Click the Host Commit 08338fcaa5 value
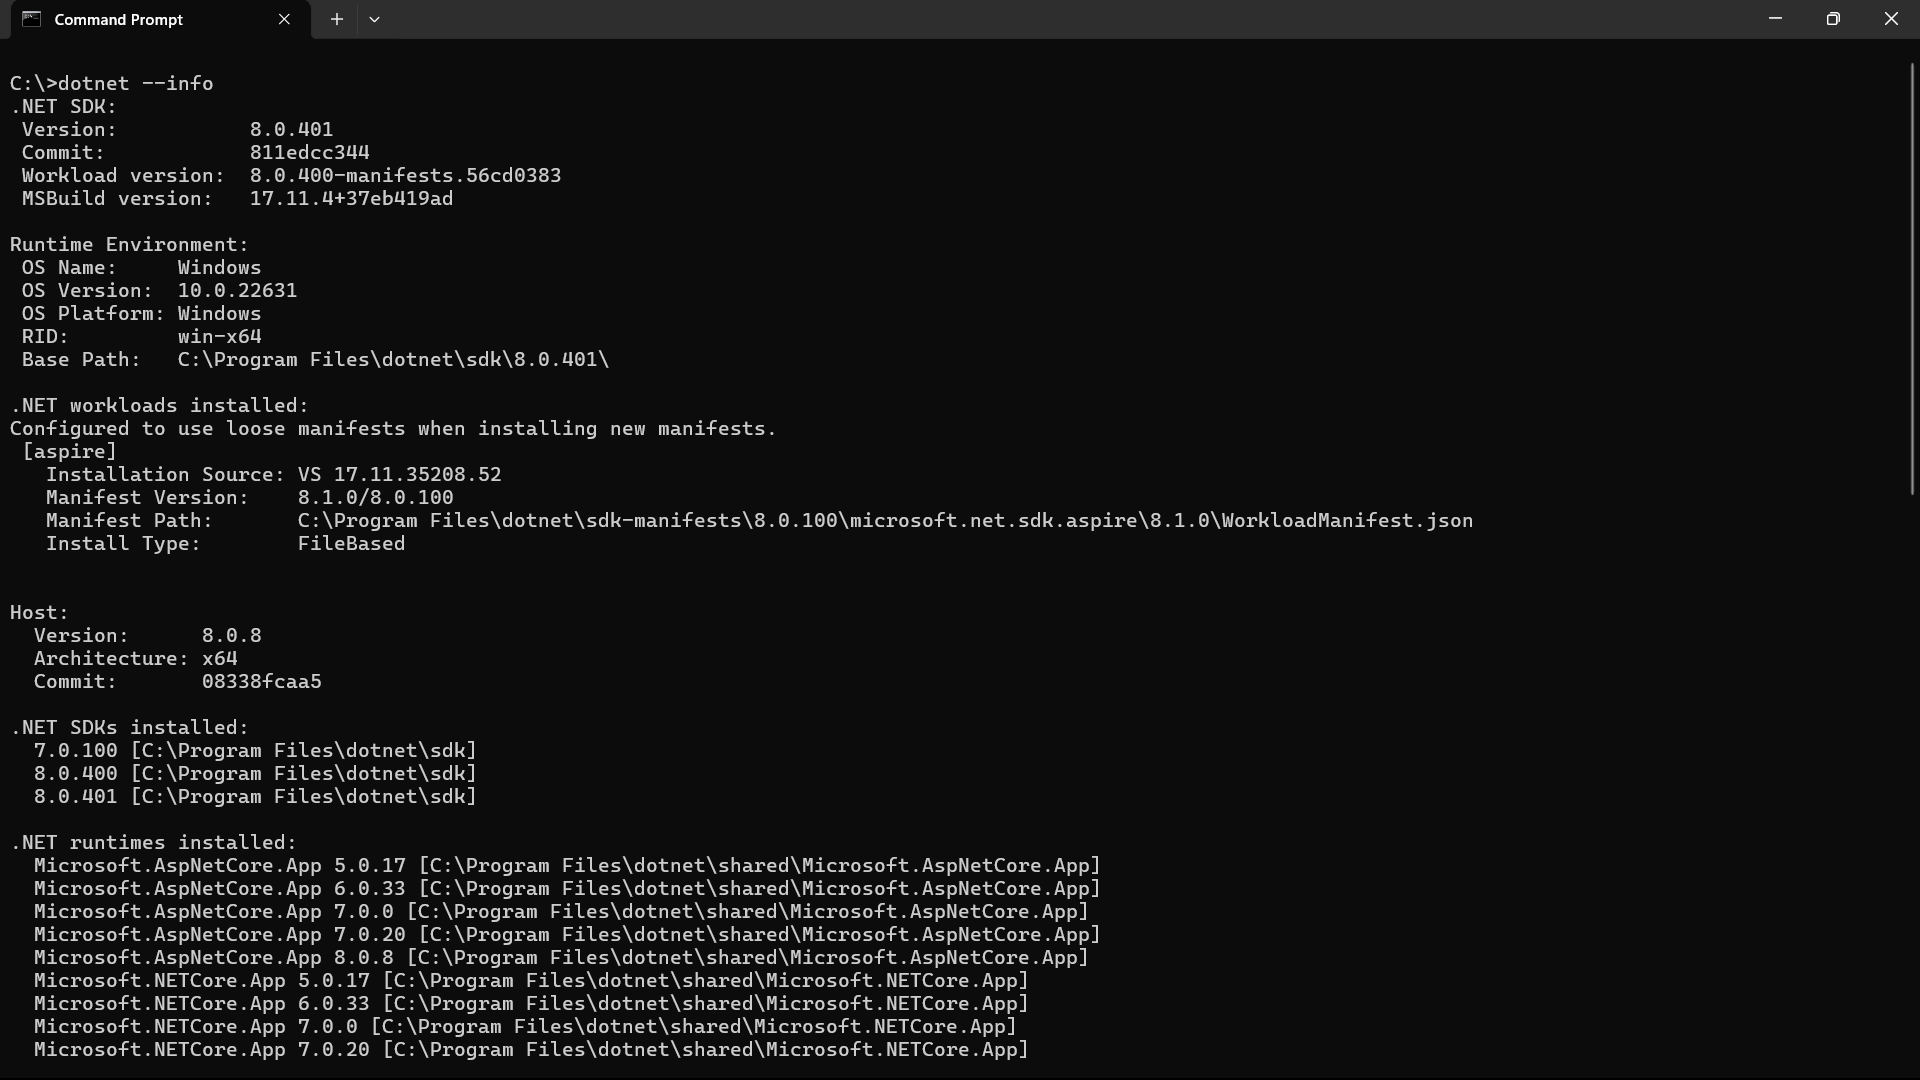The height and width of the screenshot is (1080, 1920). [262, 681]
